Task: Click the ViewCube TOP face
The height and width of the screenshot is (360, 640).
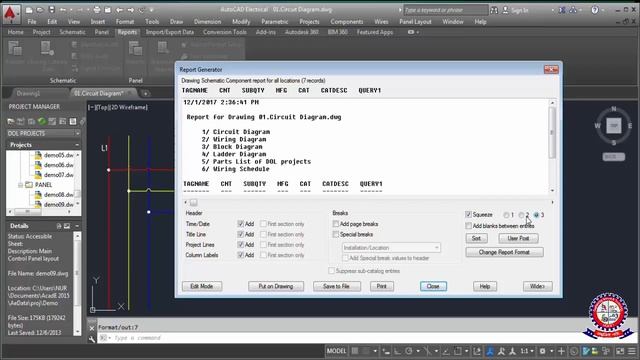Action: pos(613,126)
